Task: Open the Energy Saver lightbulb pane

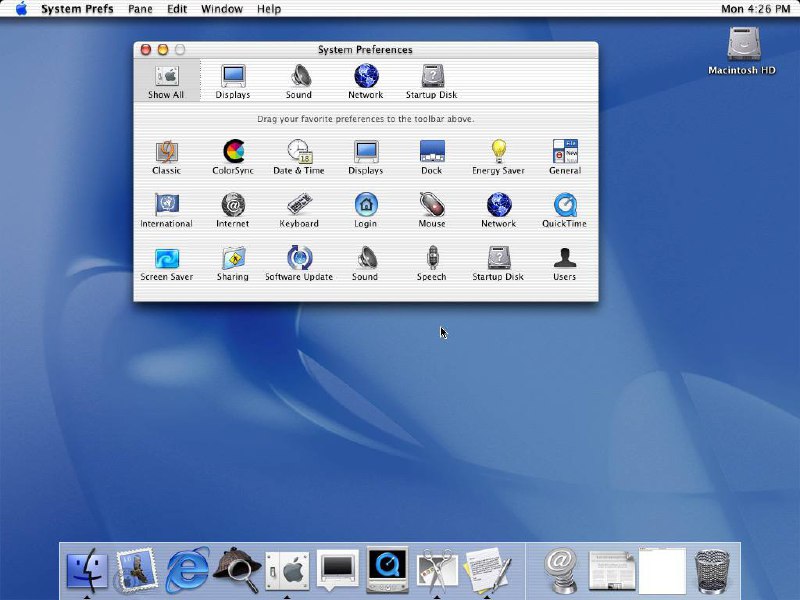Action: (498, 157)
